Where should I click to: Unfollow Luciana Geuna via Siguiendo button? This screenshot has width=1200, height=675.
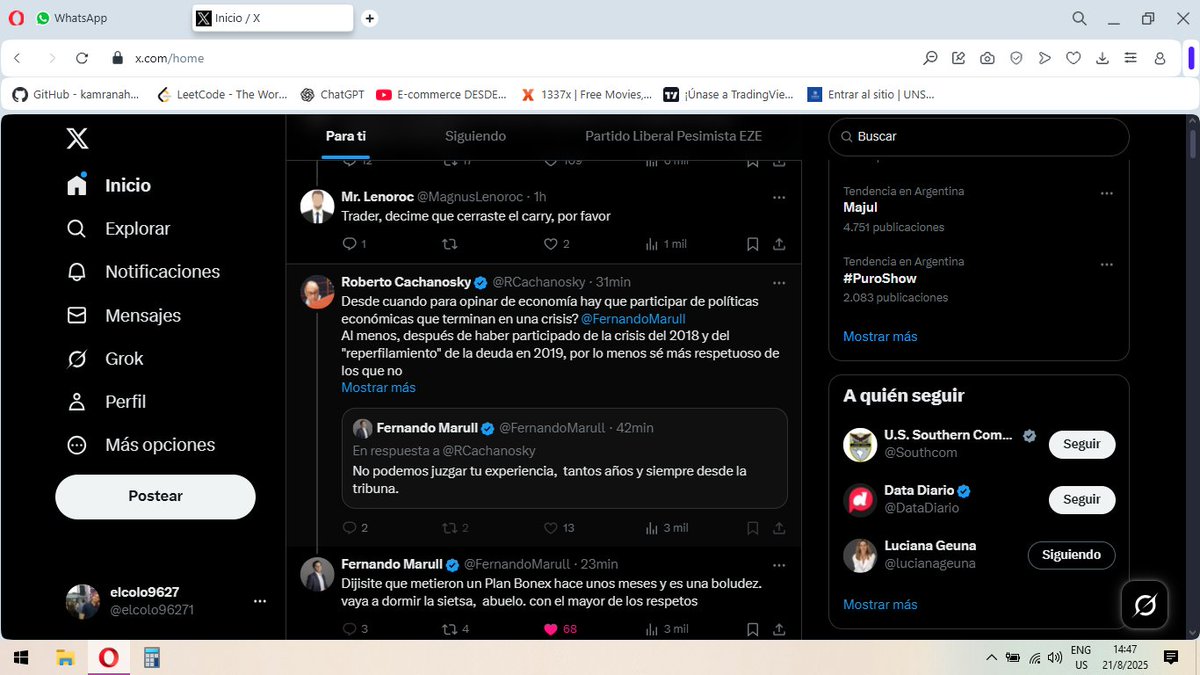point(1071,555)
